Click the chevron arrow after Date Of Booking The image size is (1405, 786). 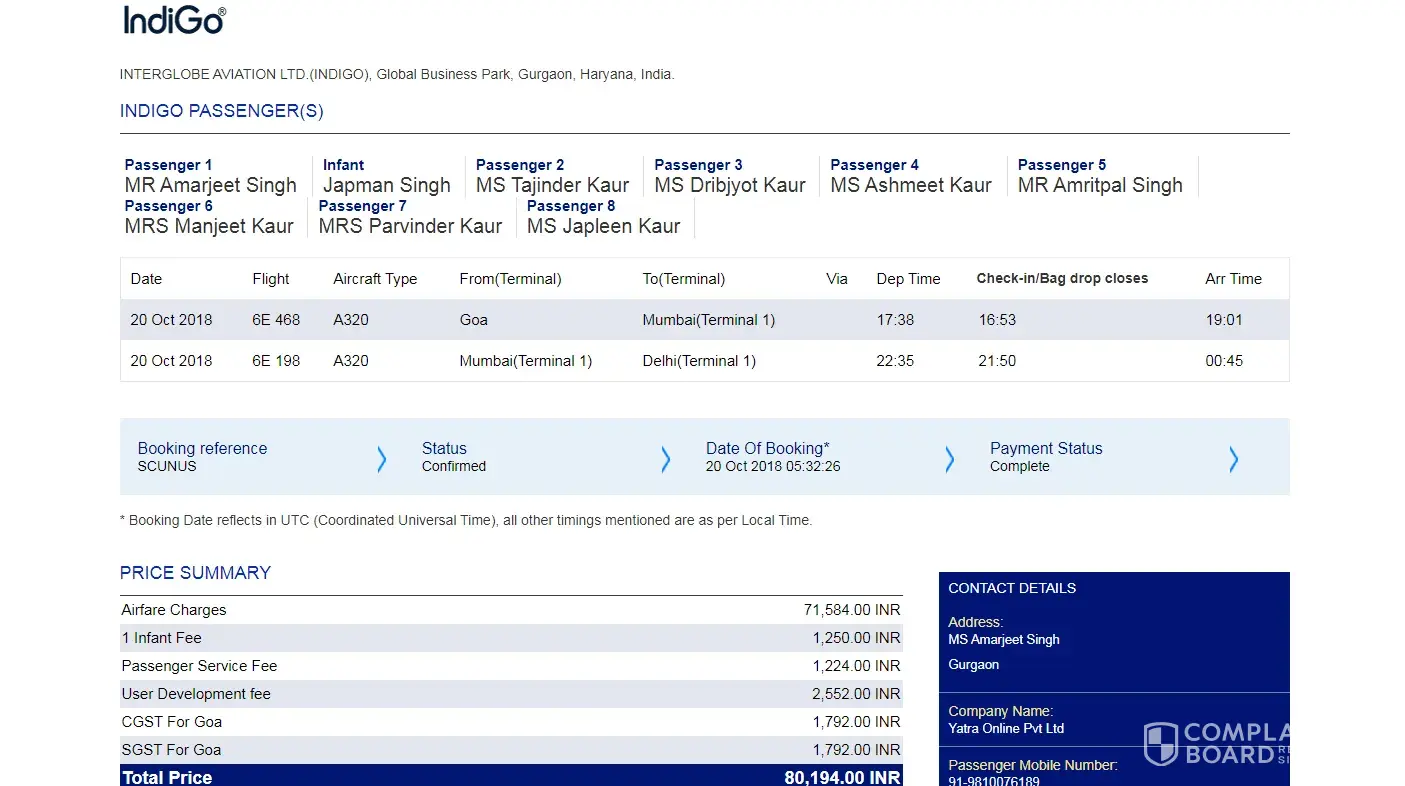[x=949, y=459]
